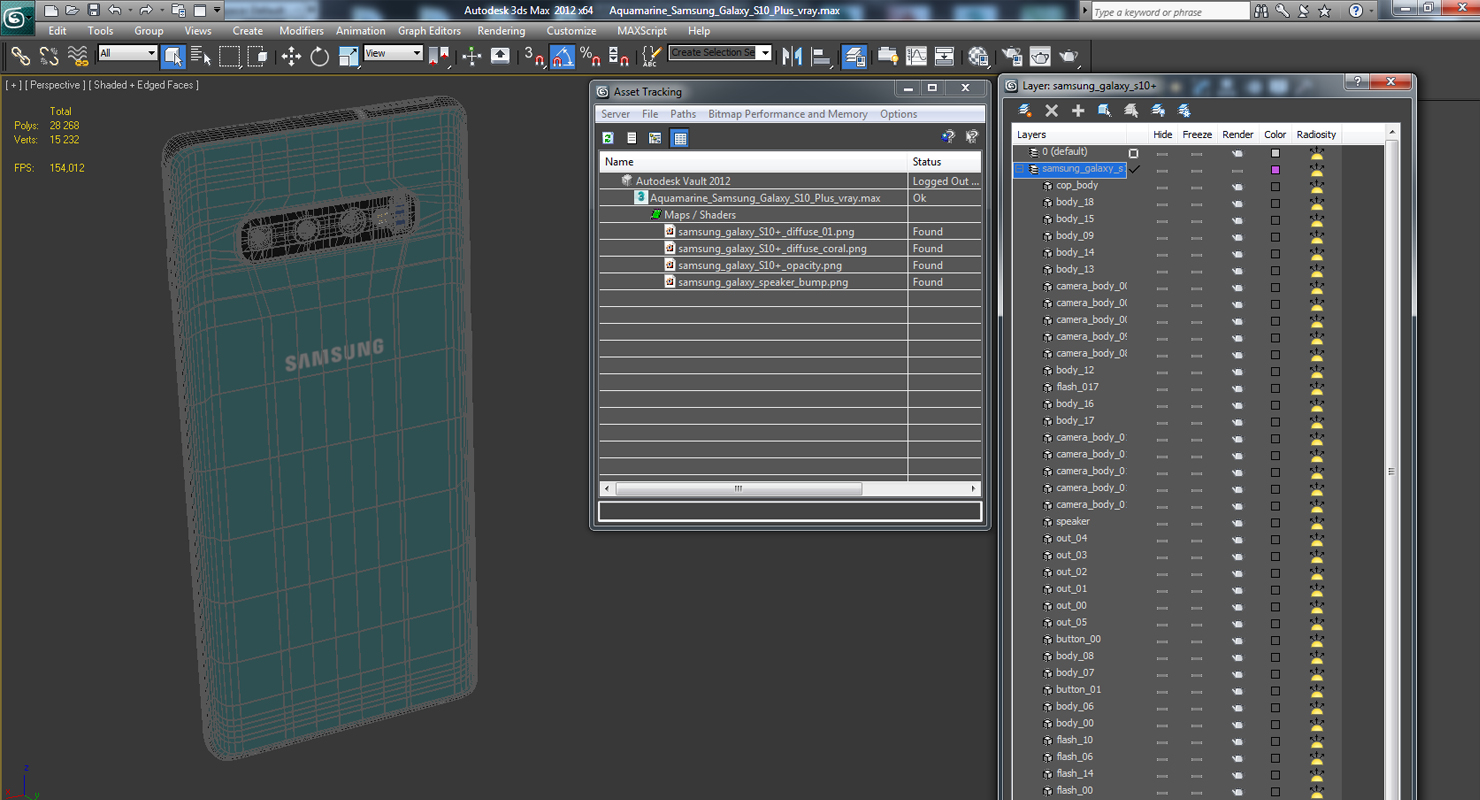Open the Edit menu

(x=57, y=31)
